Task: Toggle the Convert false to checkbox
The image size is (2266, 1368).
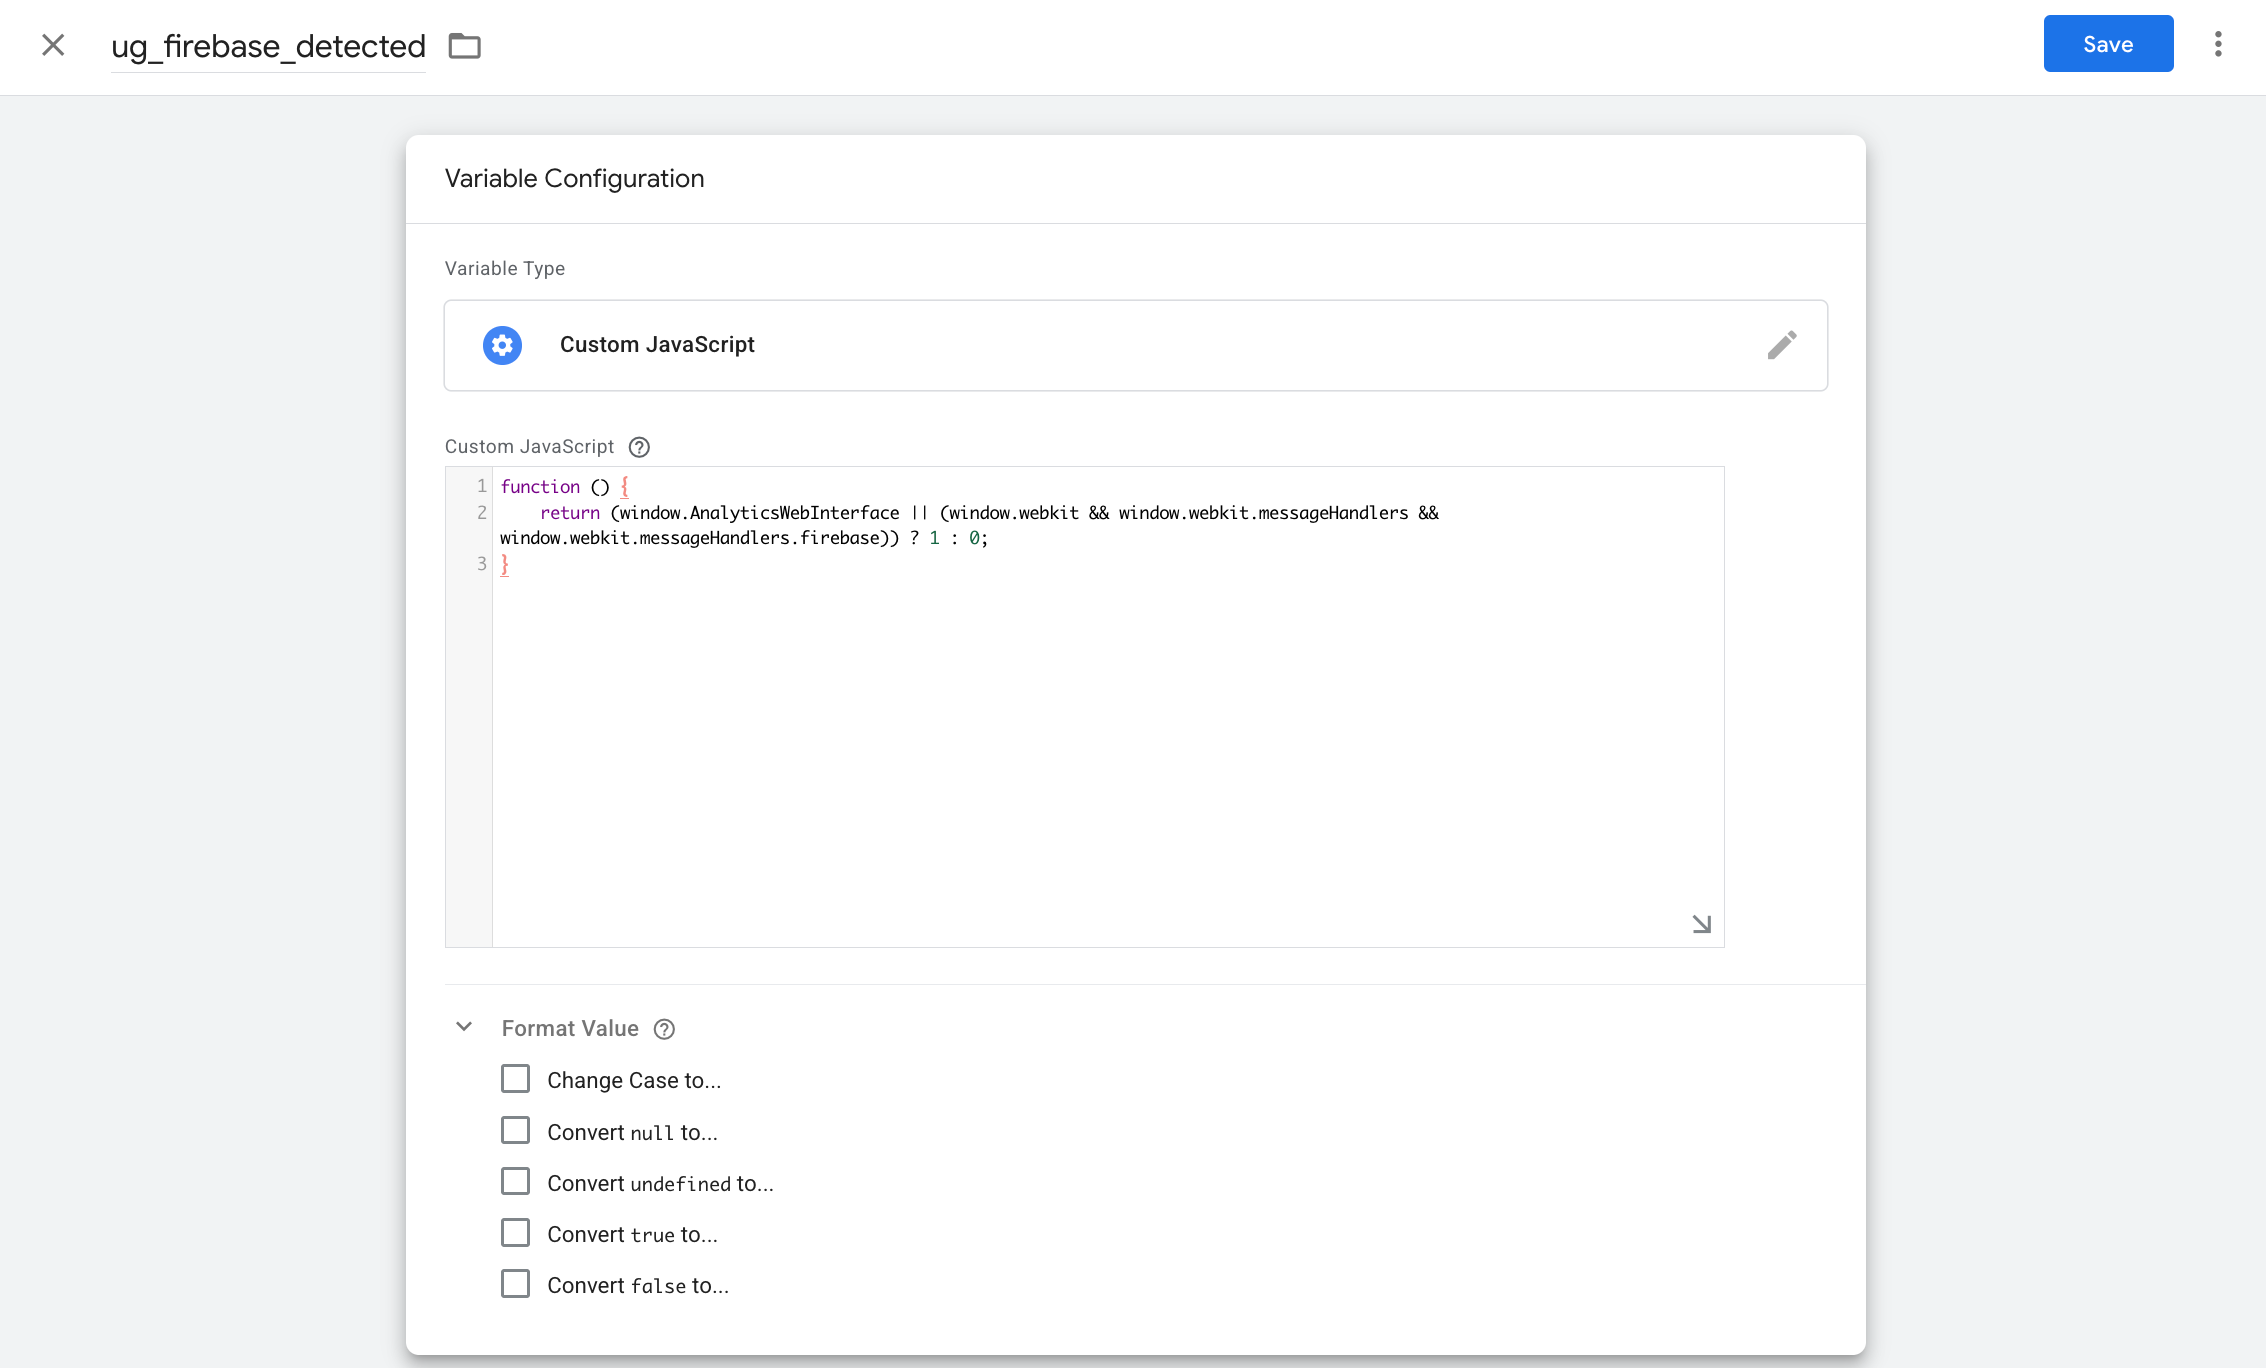Action: (515, 1284)
